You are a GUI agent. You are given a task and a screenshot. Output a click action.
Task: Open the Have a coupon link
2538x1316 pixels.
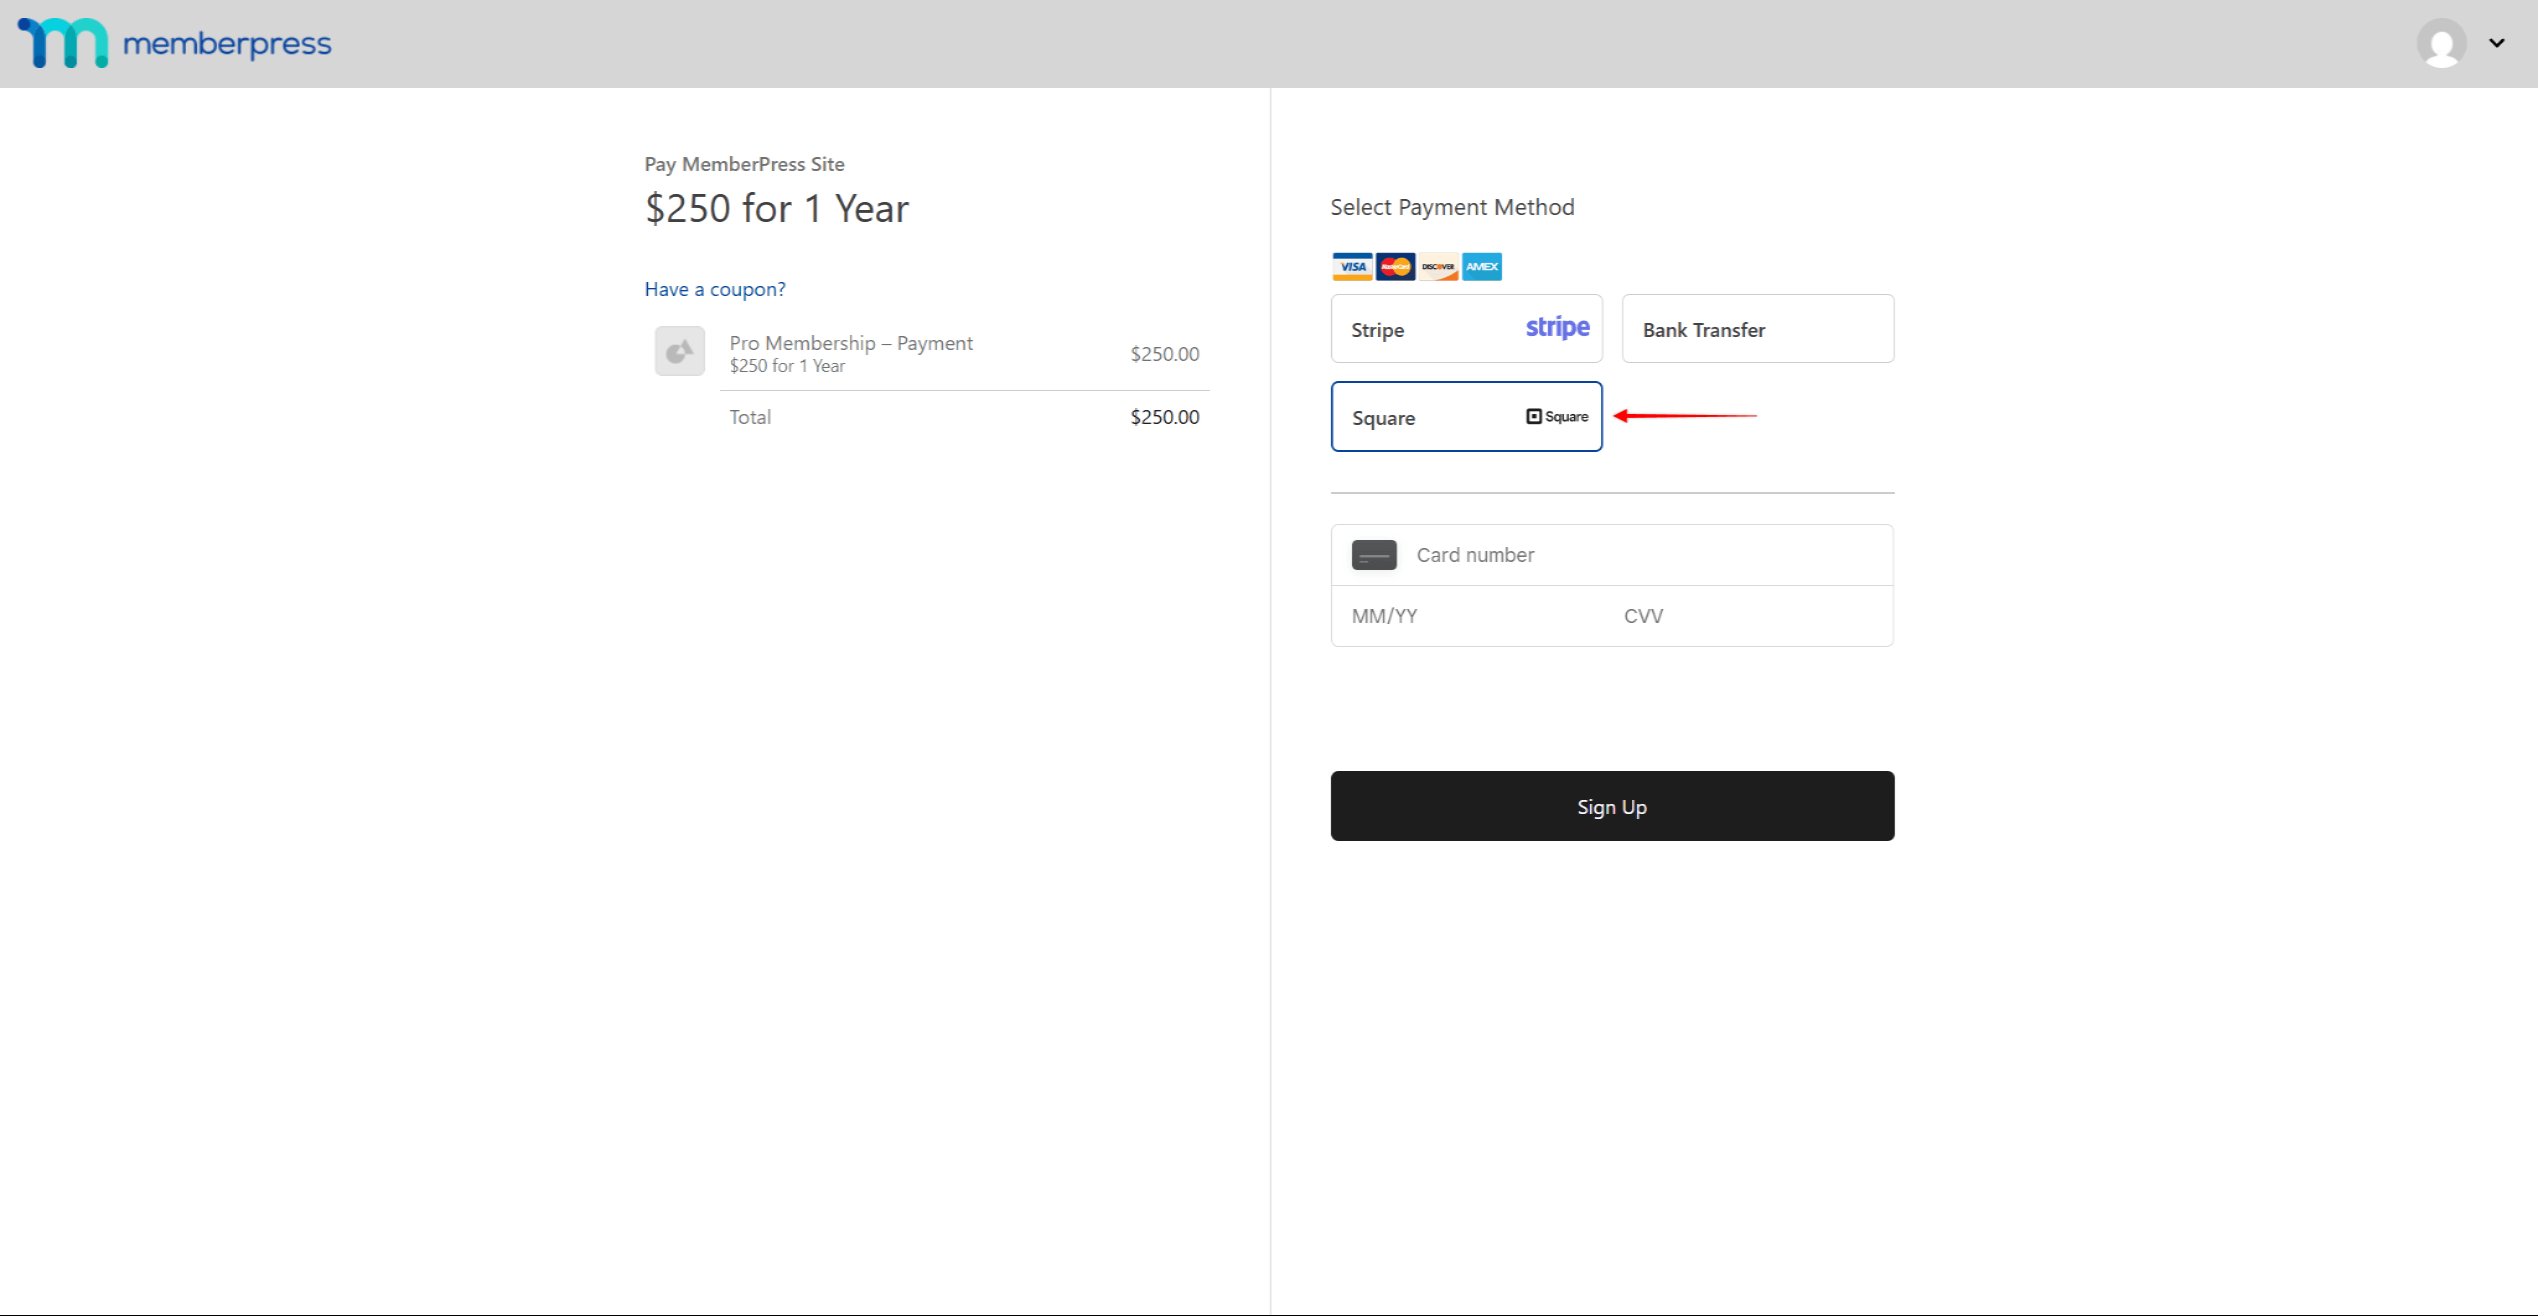click(715, 289)
